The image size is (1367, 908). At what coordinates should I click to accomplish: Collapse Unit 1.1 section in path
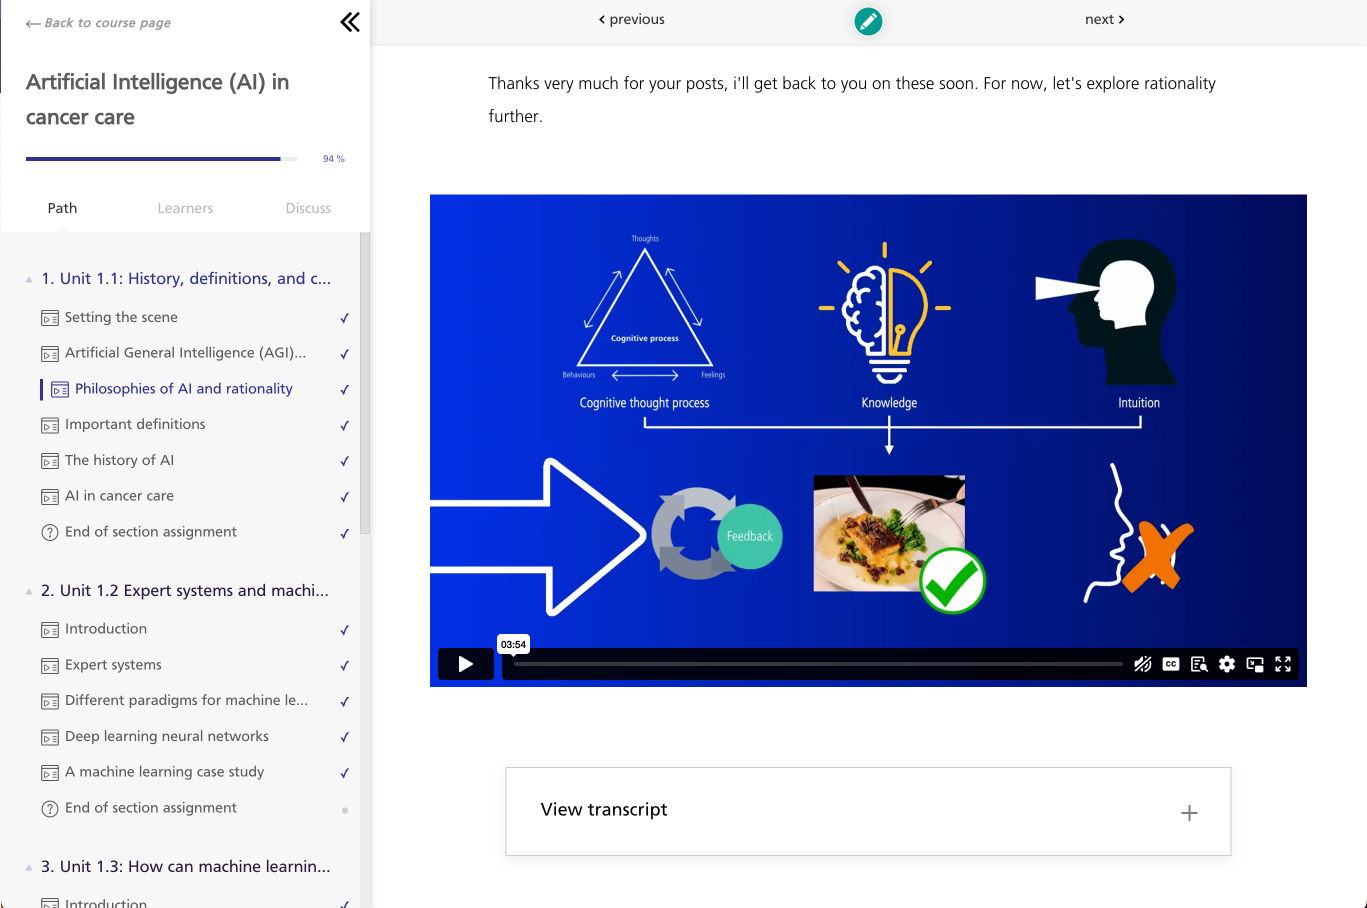coord(29,279)
